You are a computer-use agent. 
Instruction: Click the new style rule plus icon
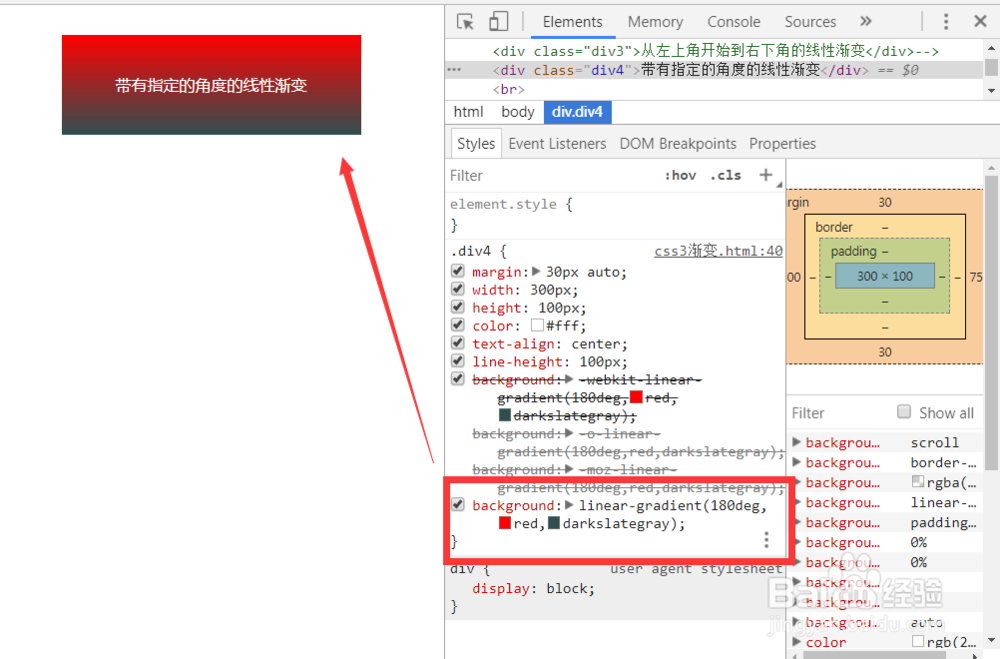click(766, 175)
